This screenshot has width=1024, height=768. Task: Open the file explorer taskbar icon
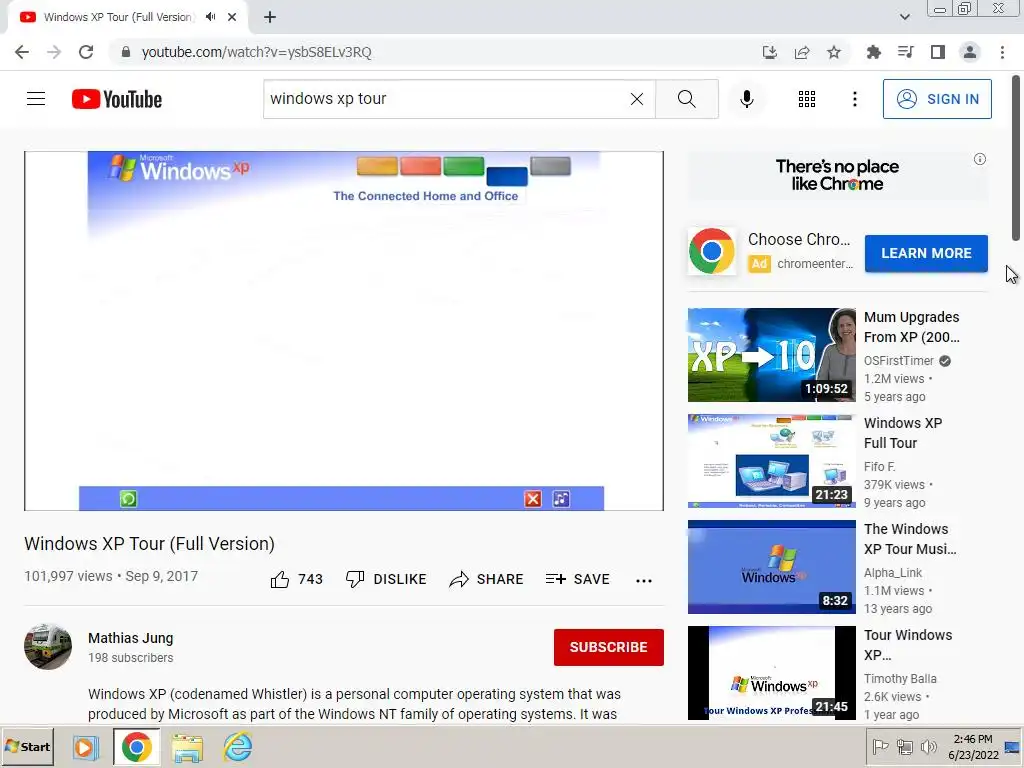[x=187, y=747]
